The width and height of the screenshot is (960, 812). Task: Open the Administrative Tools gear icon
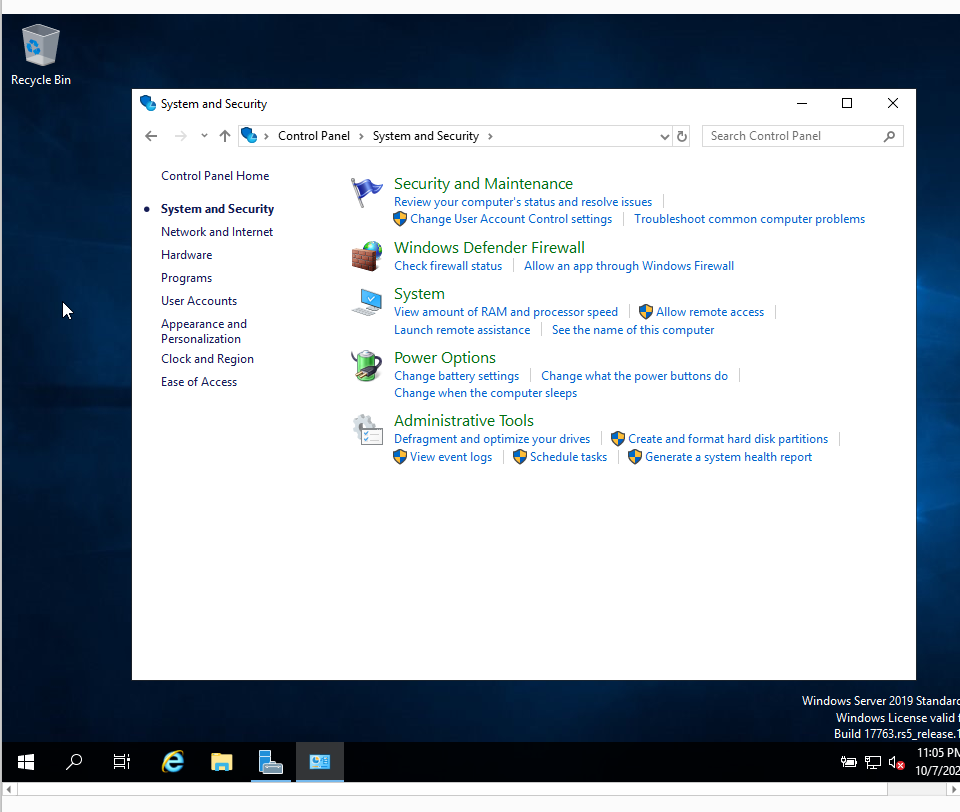[x=366, y=429]
